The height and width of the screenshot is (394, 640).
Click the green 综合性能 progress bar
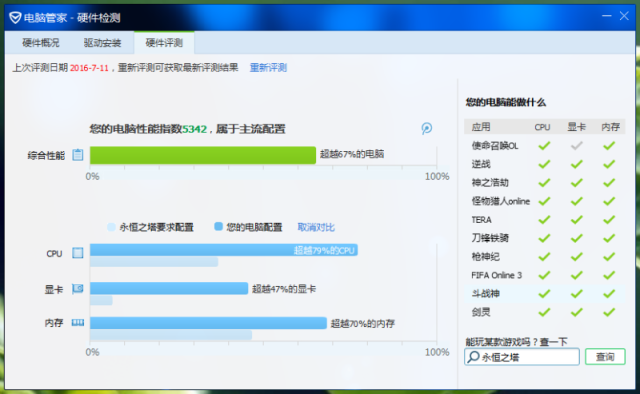pyautogui.click(x=203, y=155)
